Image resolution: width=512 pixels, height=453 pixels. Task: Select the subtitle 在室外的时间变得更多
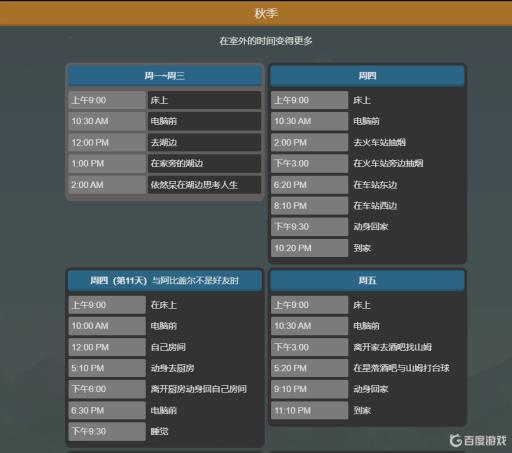[266, 41]
